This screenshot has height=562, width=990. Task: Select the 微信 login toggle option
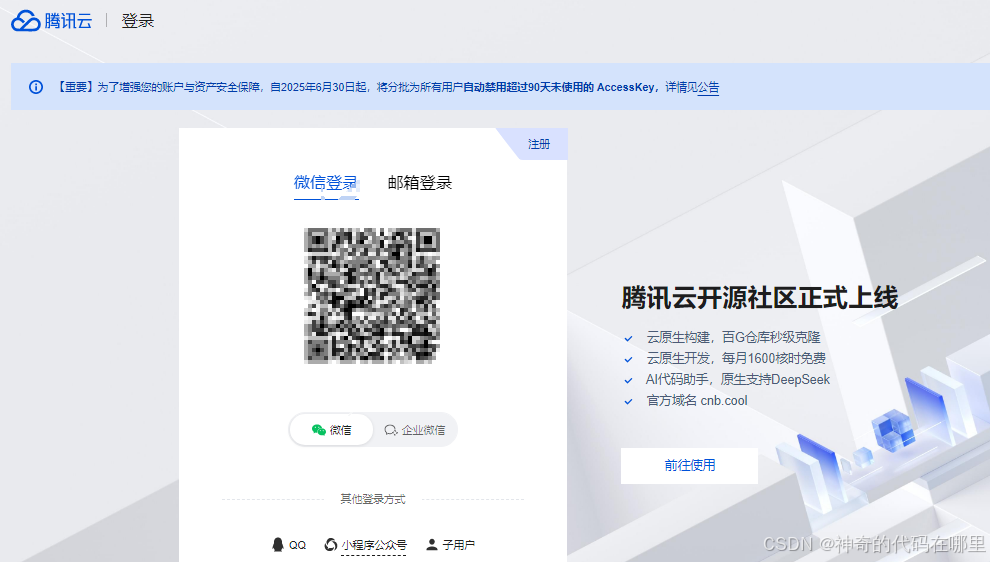(x=331, y=430)
